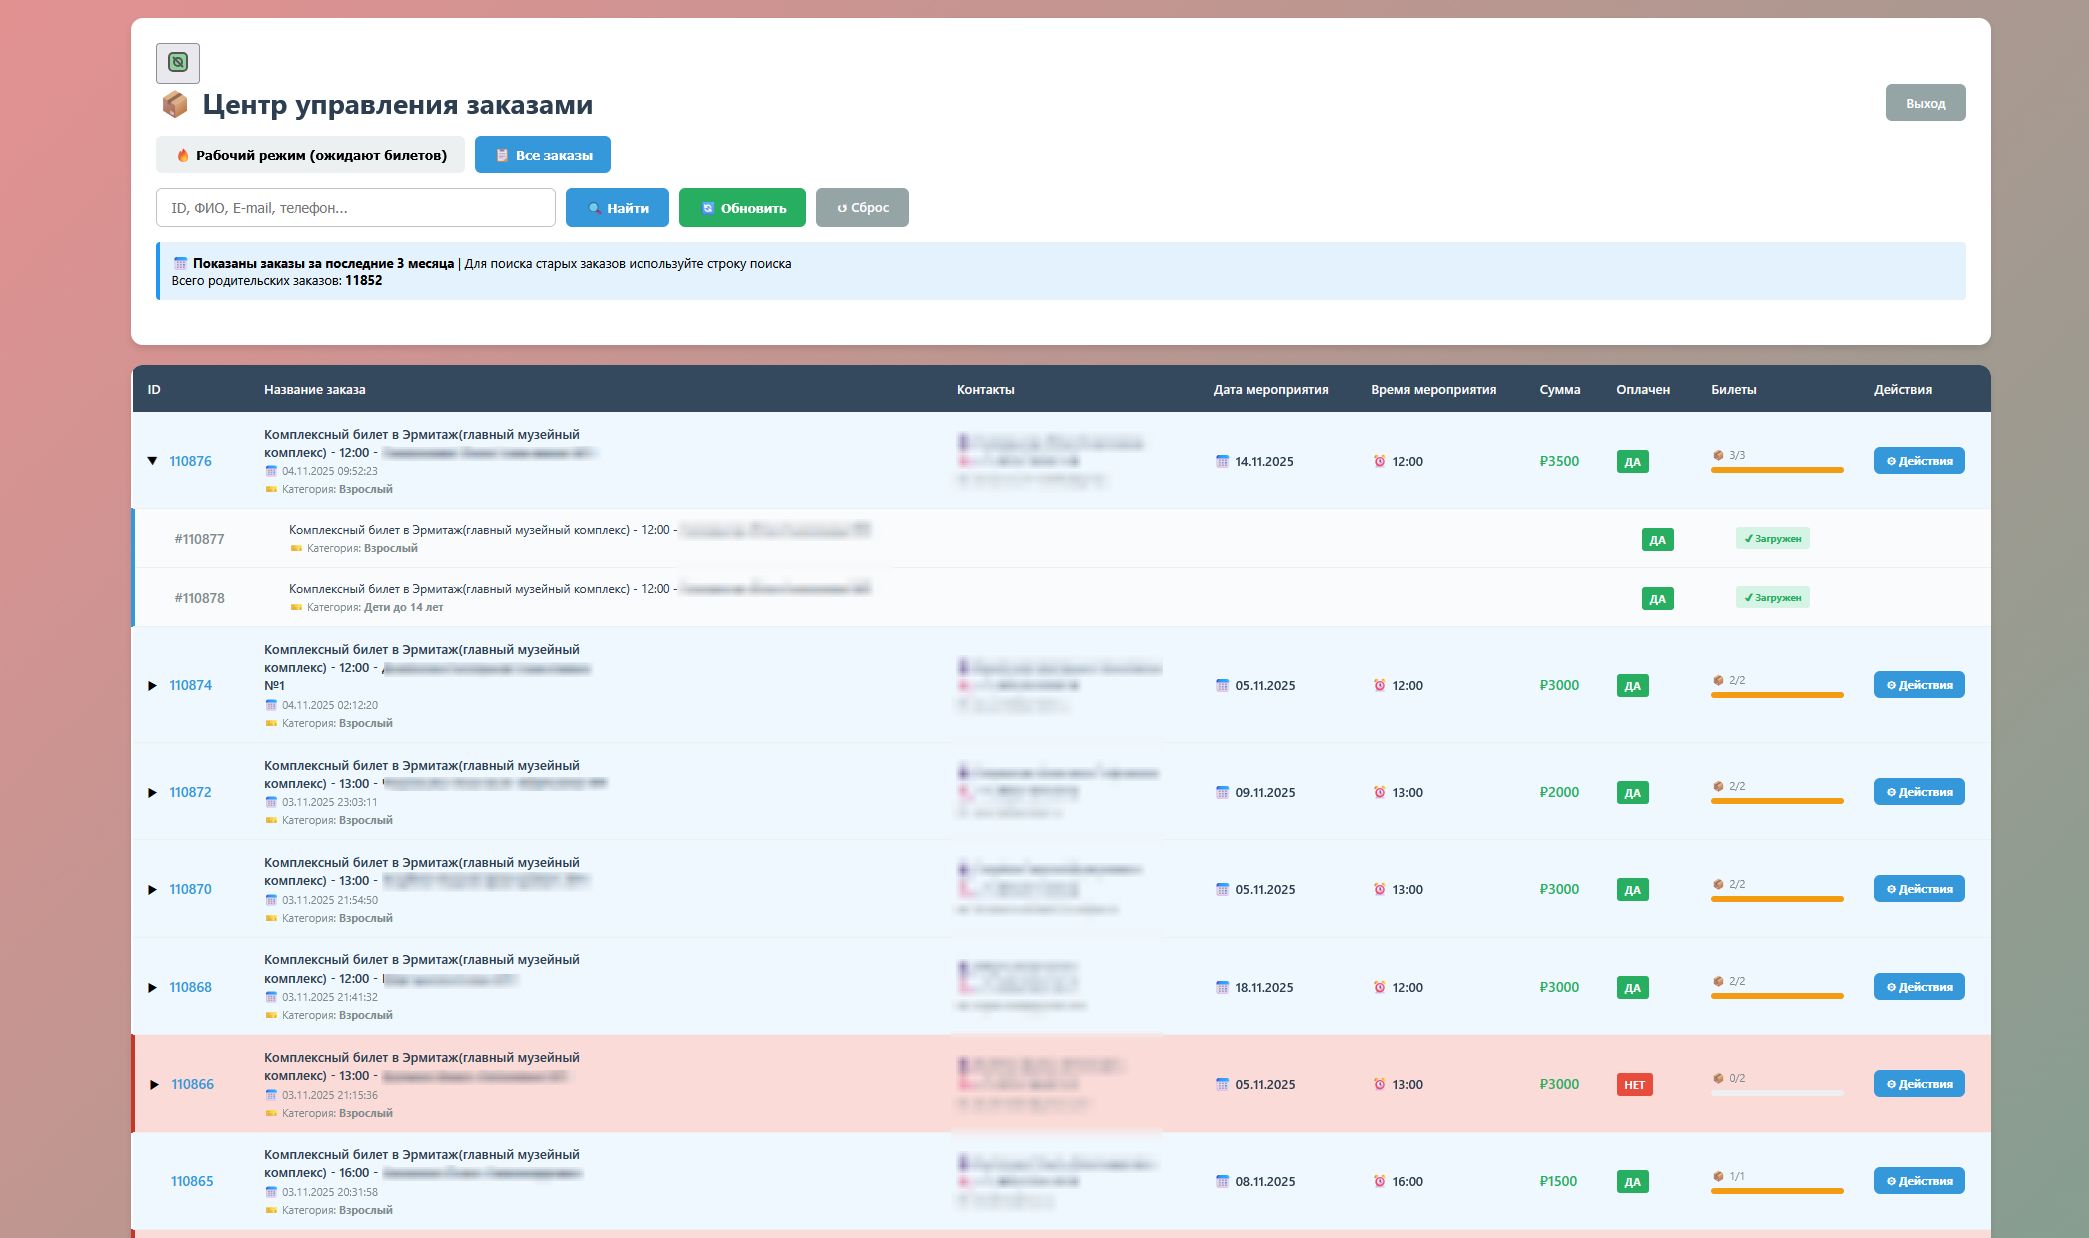Click the gray "Сброс" reset button
This screenshot has width=2089, height=1238.
pos(862,208)
